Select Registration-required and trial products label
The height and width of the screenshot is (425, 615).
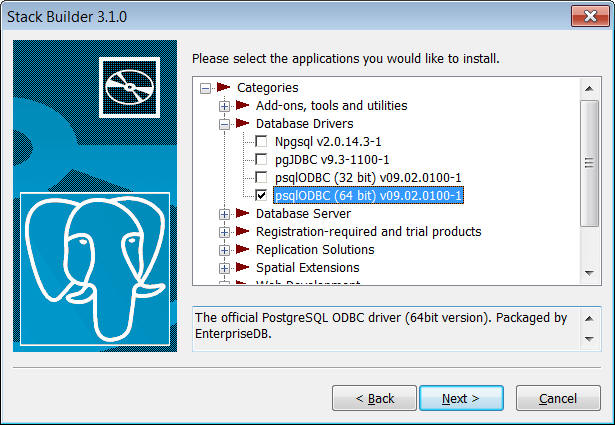(368, 232)
